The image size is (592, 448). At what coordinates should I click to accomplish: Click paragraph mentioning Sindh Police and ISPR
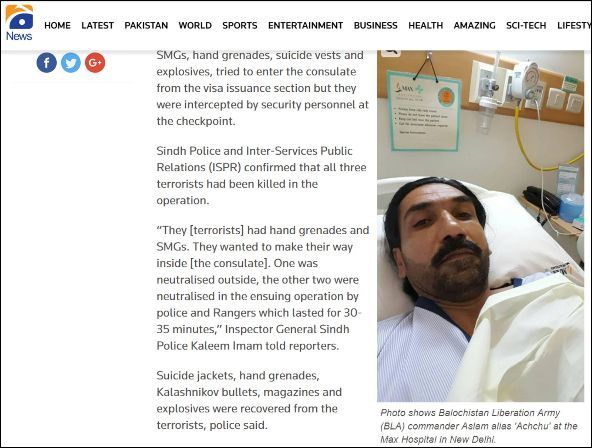click(261, 176)
